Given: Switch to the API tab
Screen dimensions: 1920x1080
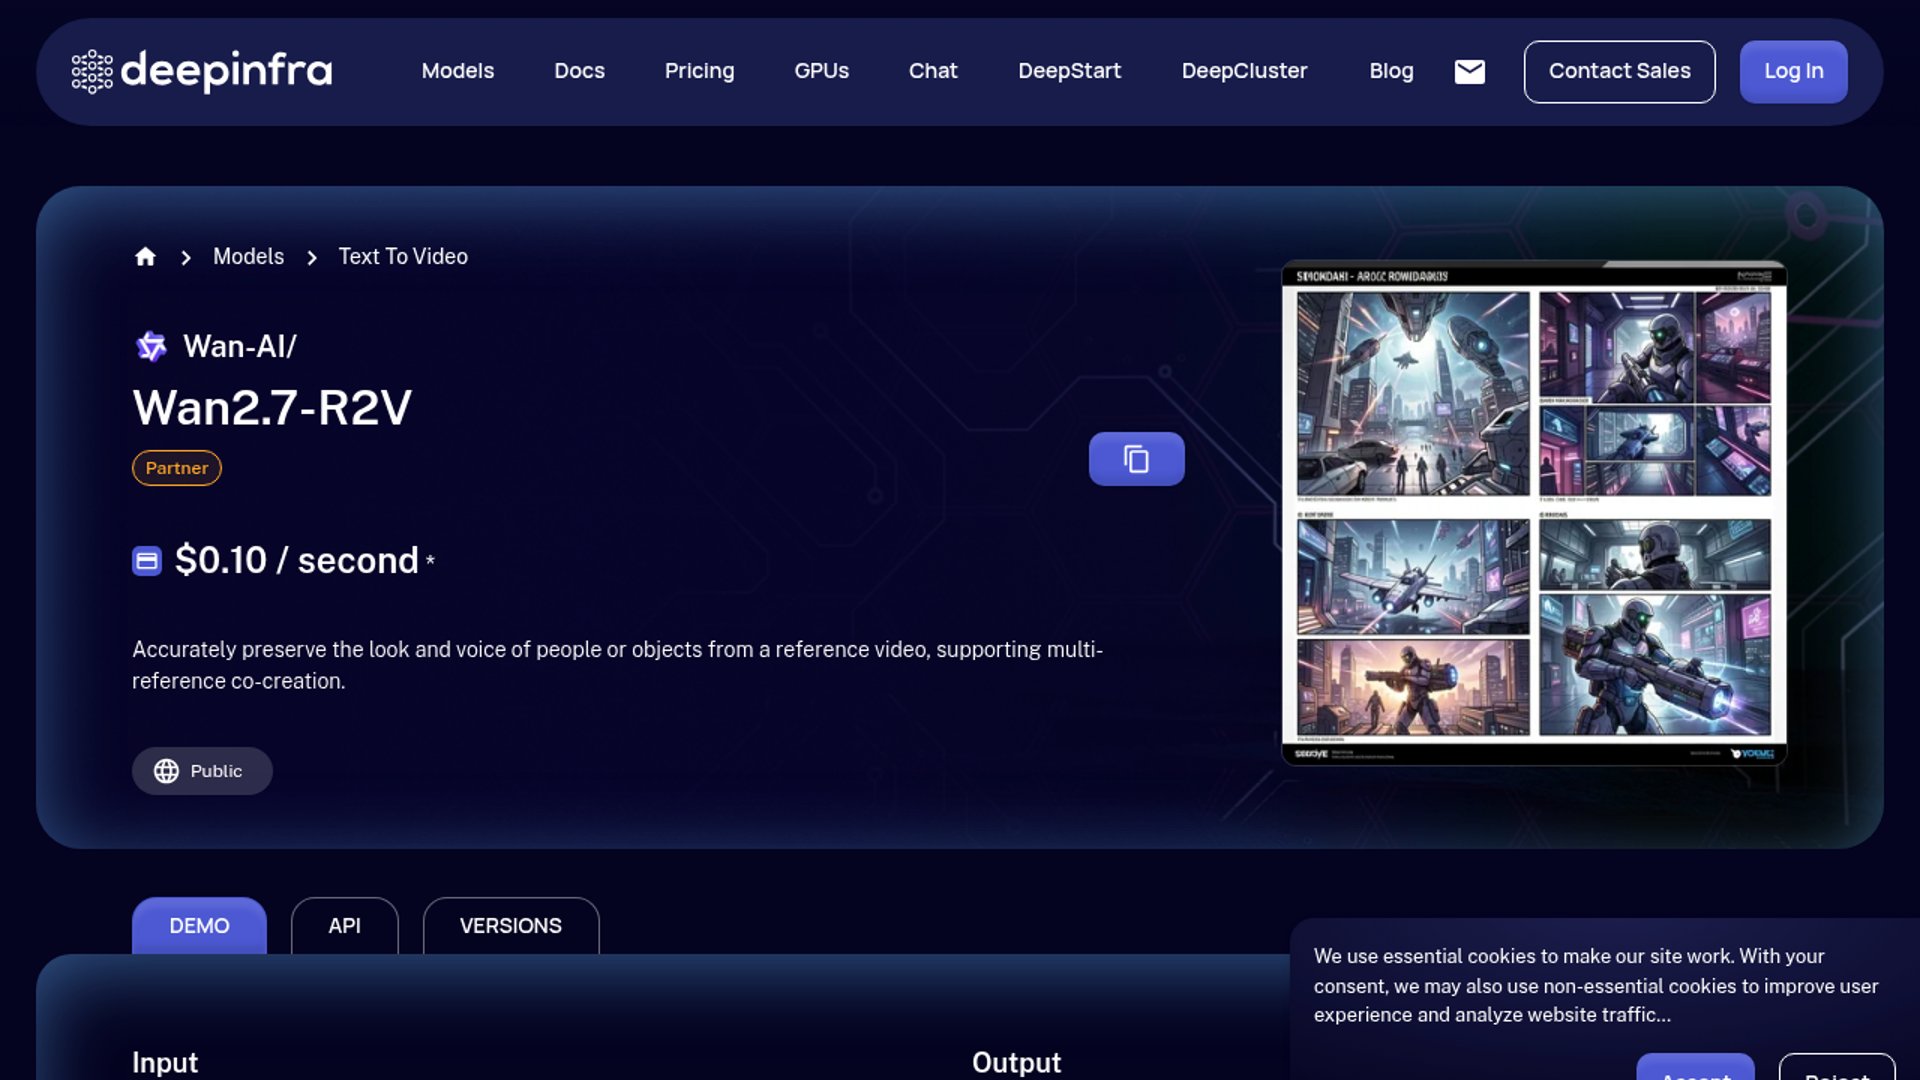Looking at the screenshot, I should pyautogui.click(x=344, y=926).
